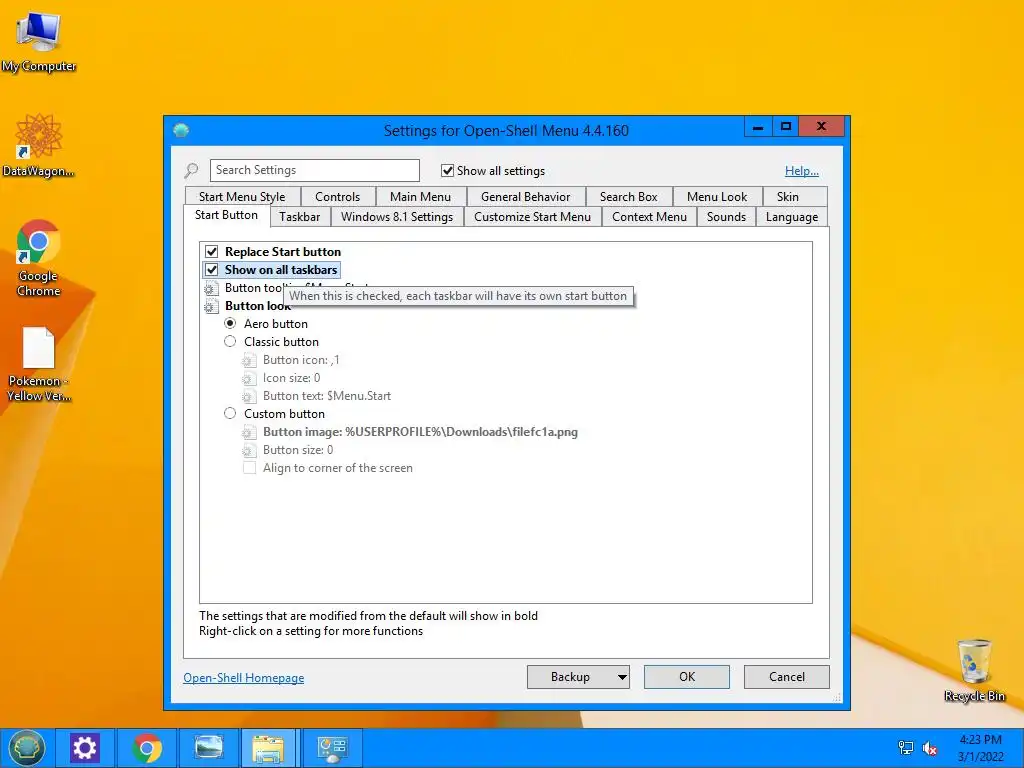Click the network tray icon
1024x768 pixels.
pos(906,748)
